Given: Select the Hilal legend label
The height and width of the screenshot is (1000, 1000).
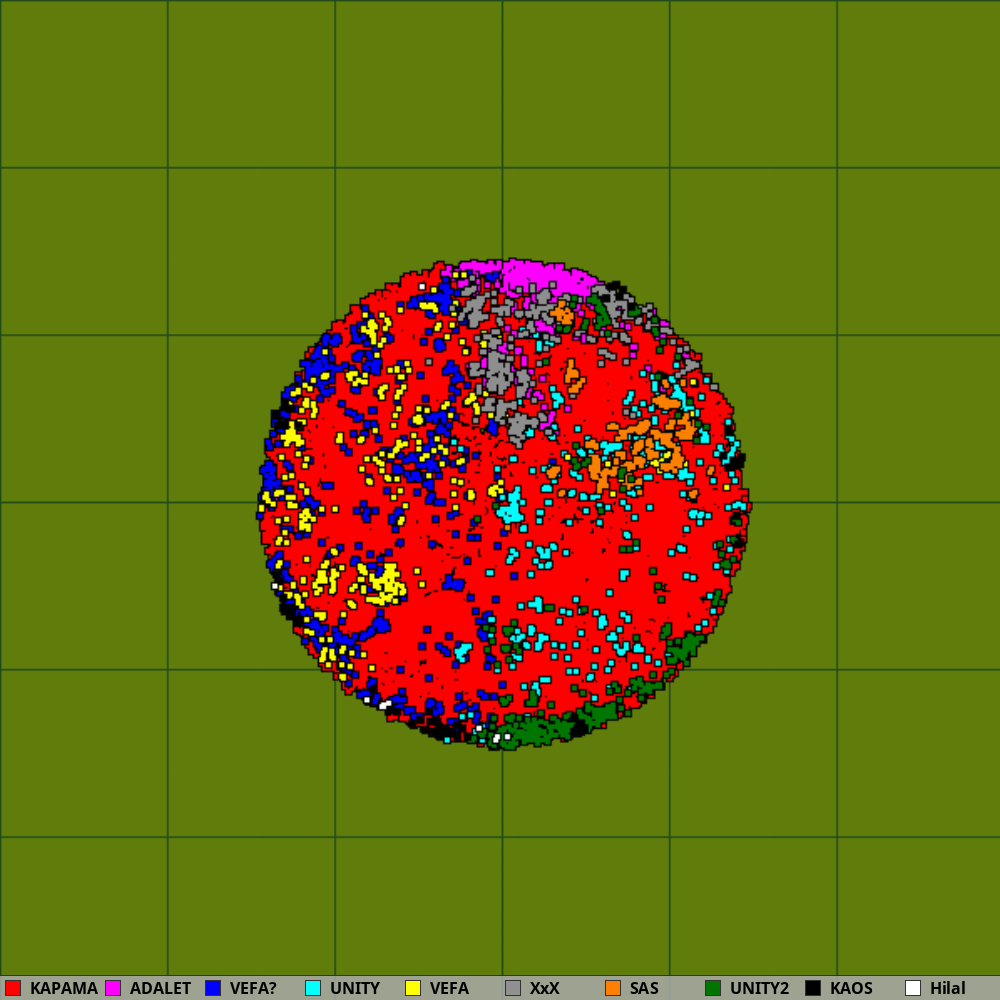Looking at the screenshot, I should (947, 988).
